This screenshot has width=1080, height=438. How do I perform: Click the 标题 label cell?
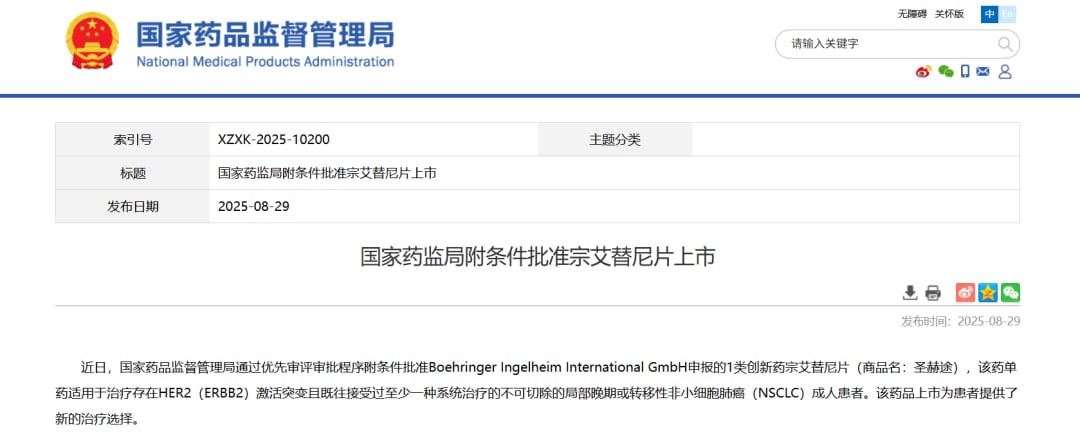pos(132,174)
